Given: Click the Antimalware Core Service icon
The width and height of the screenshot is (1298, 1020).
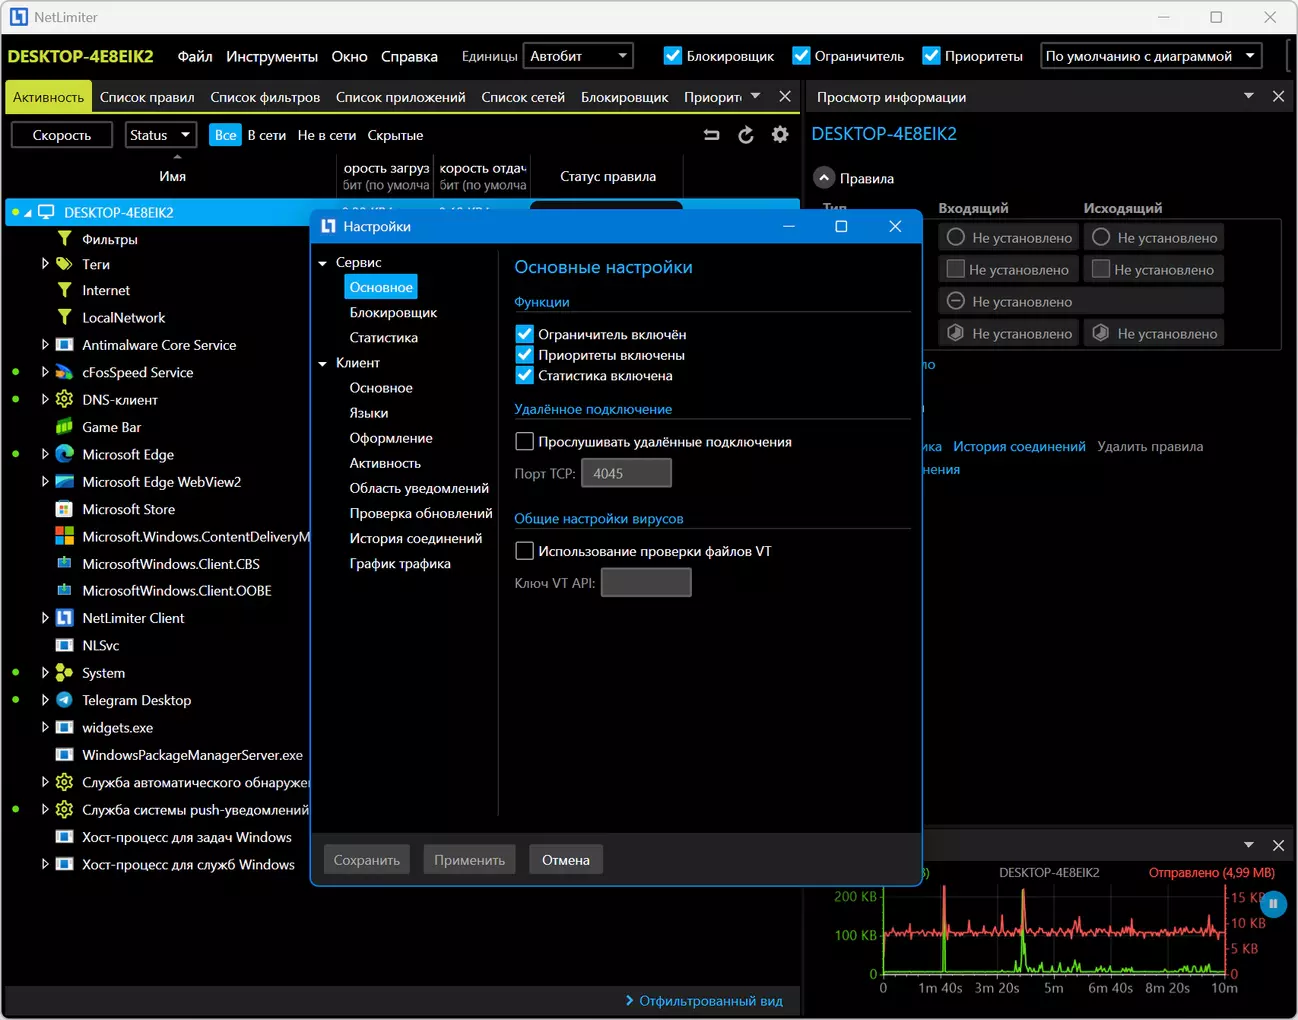Looking at the screenshot, I should coord(65,345).
